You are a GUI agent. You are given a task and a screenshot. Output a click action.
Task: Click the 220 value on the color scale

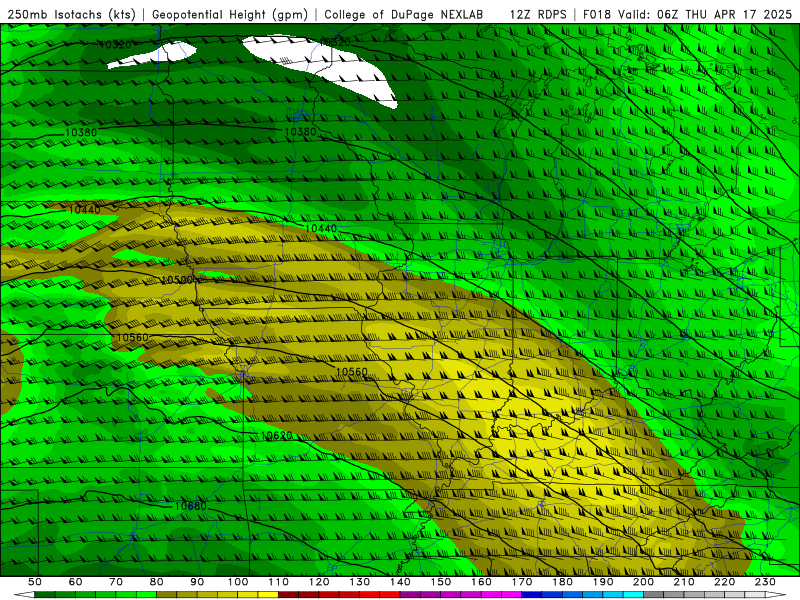pyautogui.click(x=725, y=582)
